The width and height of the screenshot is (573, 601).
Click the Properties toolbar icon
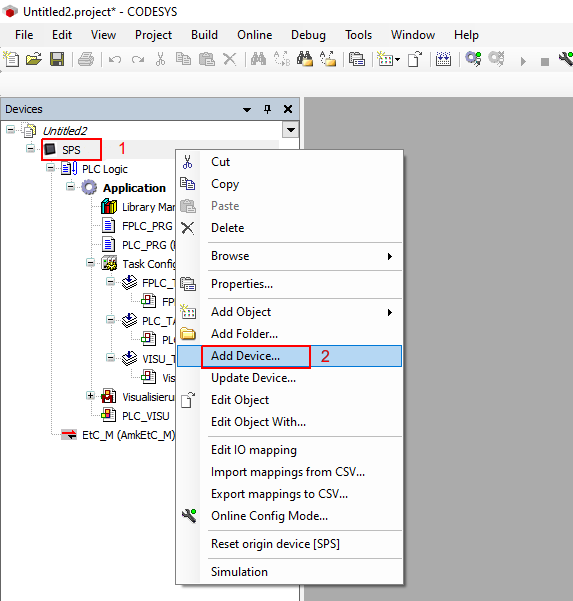coord(356,59)
